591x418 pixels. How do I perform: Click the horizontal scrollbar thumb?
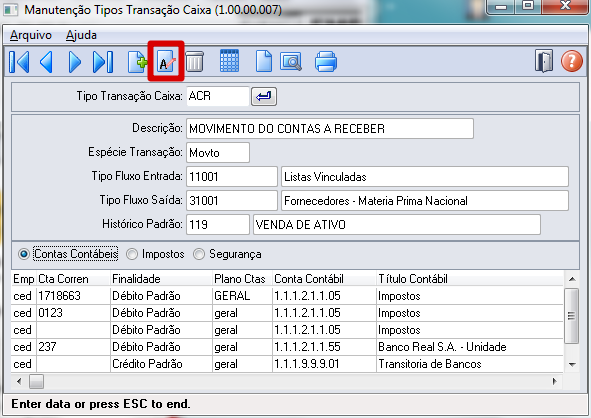click(36, 381)
